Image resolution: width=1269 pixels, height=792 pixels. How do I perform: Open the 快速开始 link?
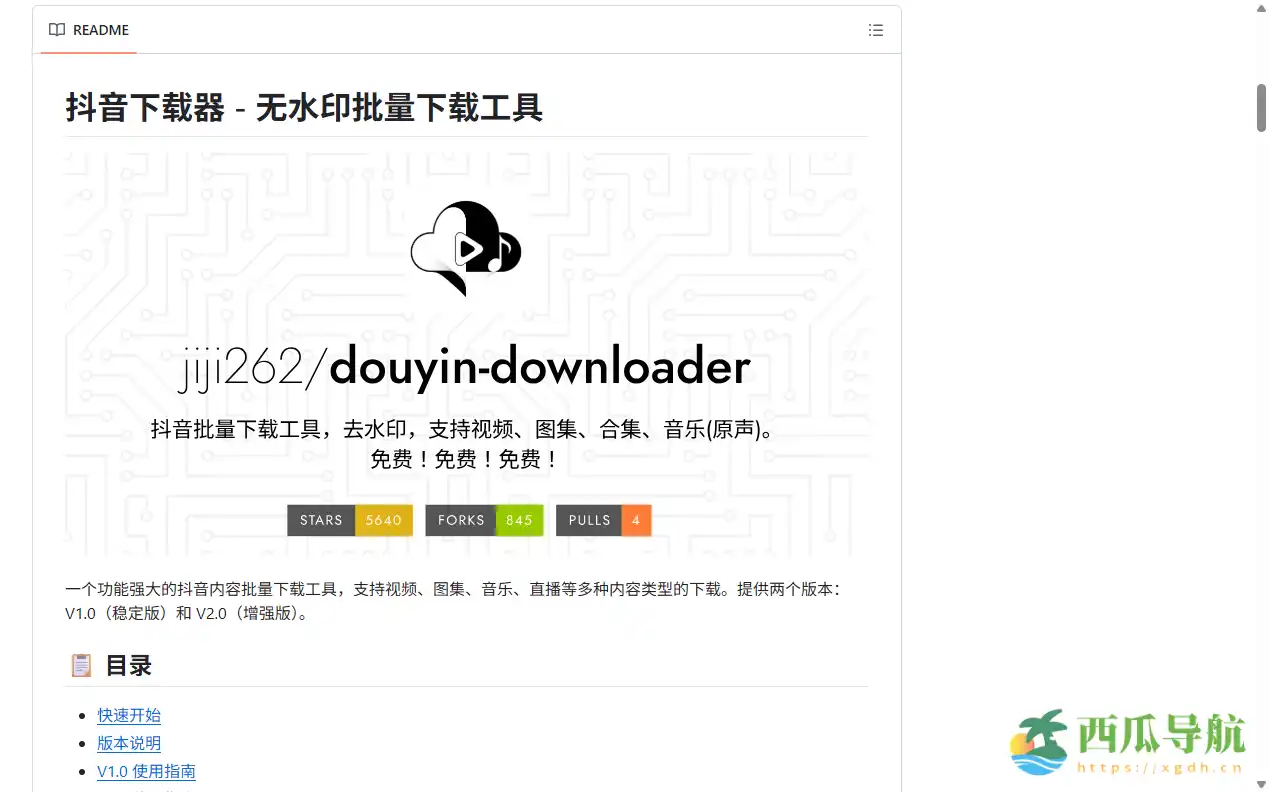(x=128, y=715)
